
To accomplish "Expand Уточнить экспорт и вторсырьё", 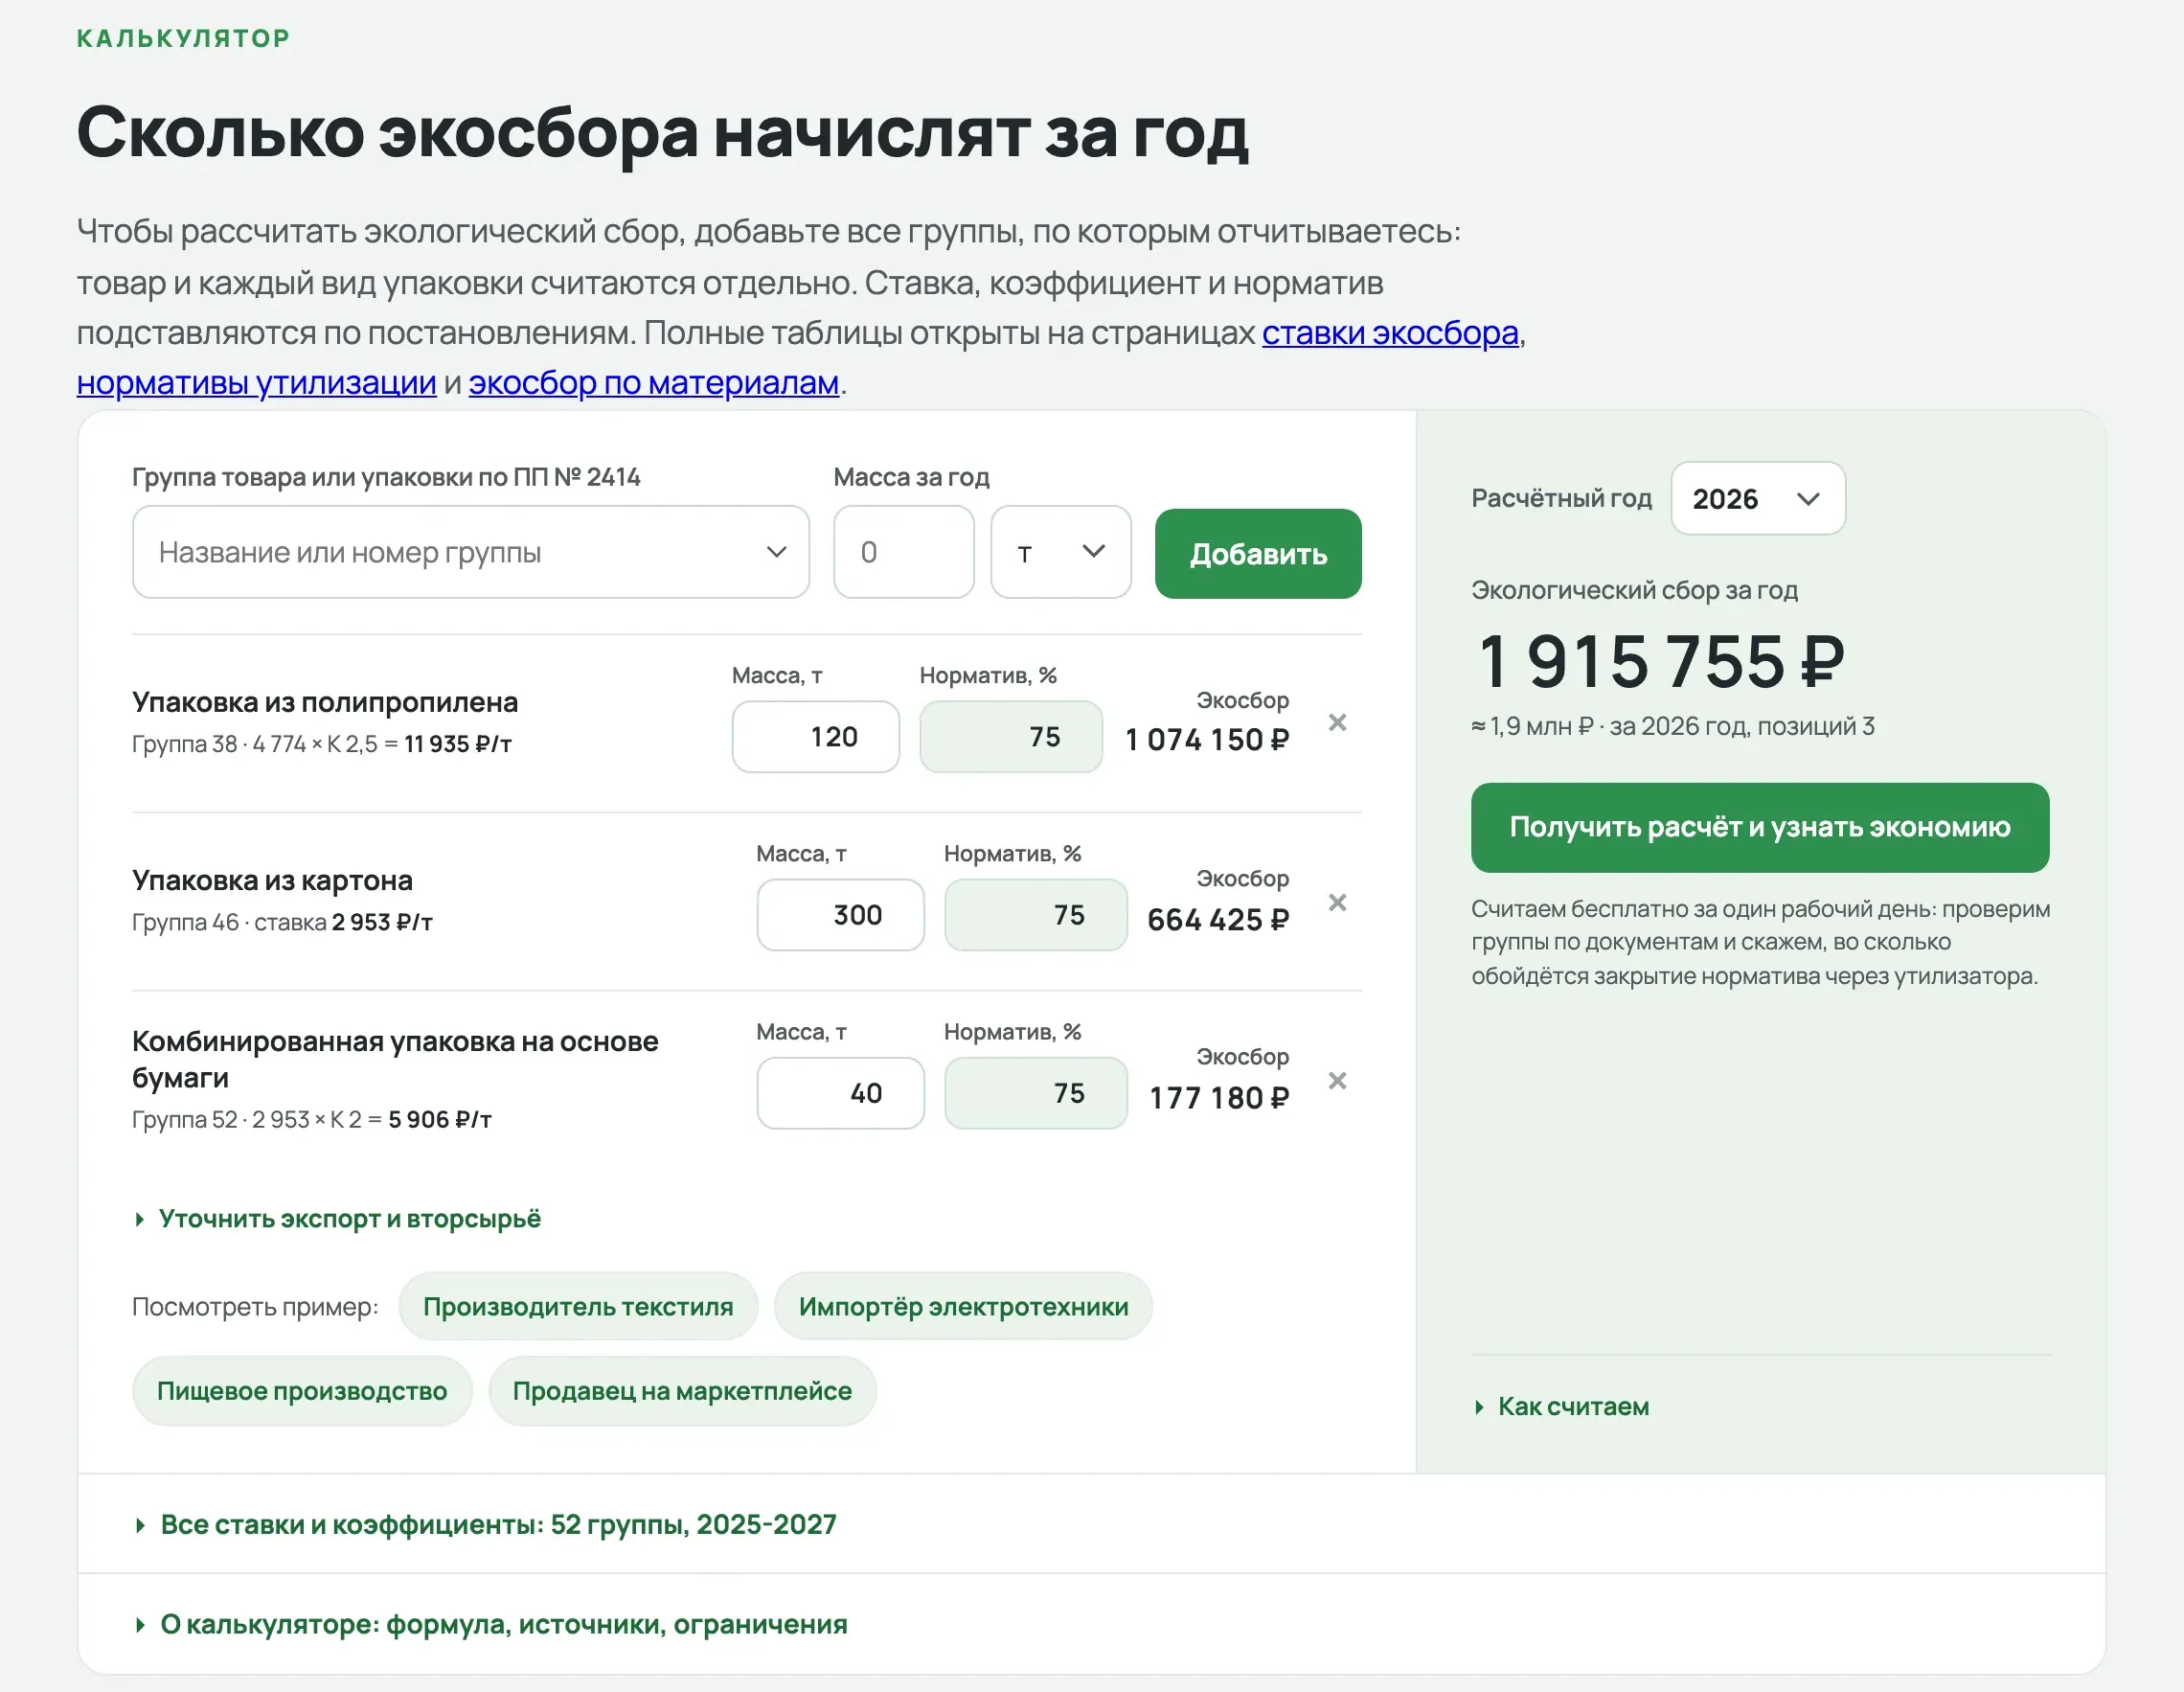I will [x=337, y=1219].
